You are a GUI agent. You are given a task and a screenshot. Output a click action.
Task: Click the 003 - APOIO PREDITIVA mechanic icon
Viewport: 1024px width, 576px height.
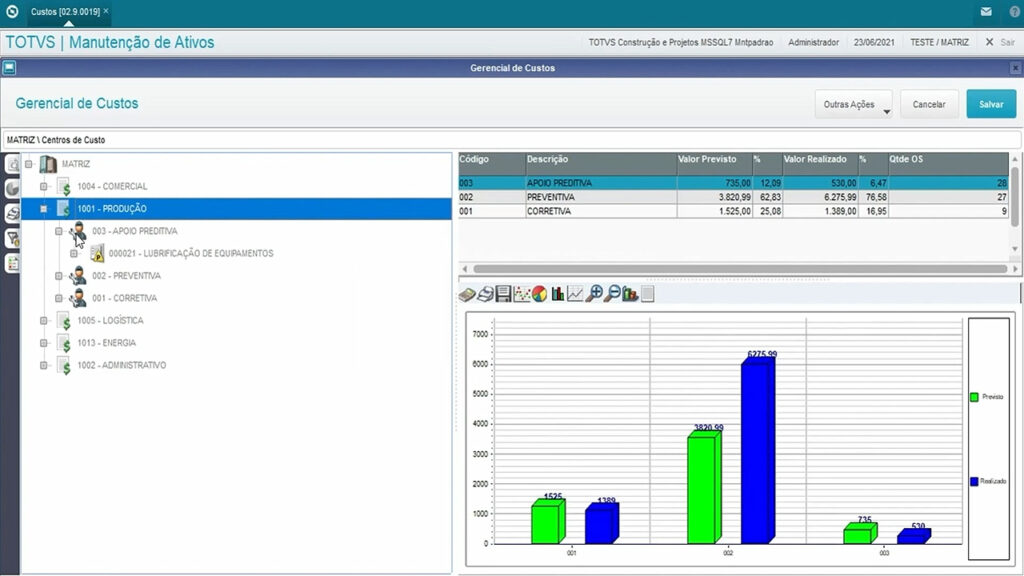[78, 231]
